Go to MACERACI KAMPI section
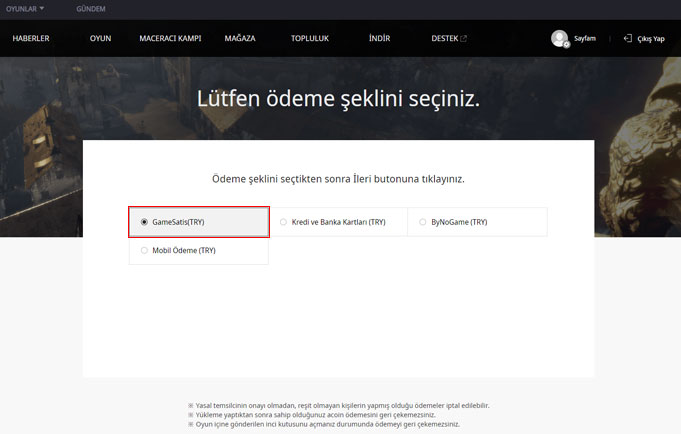The width and height of the screenshot is (681, 434). tap(170, 39)
